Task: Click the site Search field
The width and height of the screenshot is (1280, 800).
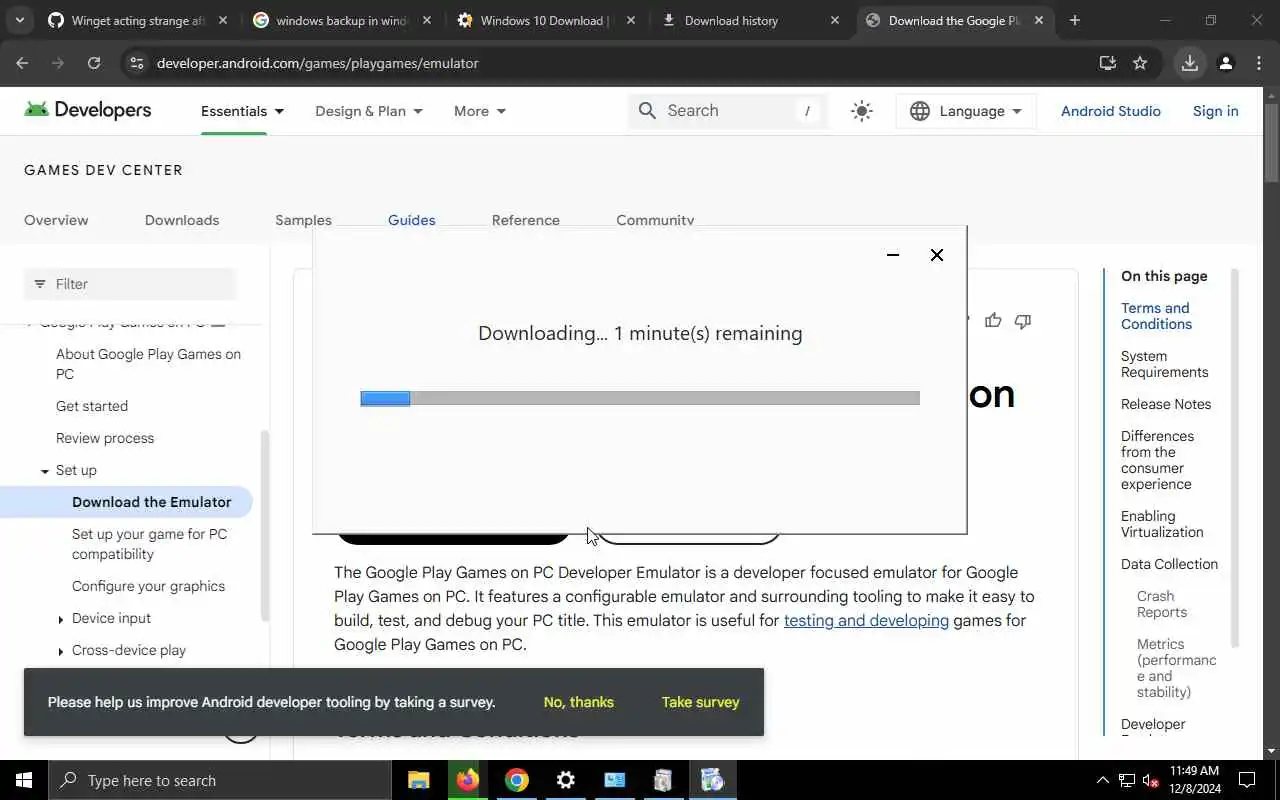Action: click(728, 111)
